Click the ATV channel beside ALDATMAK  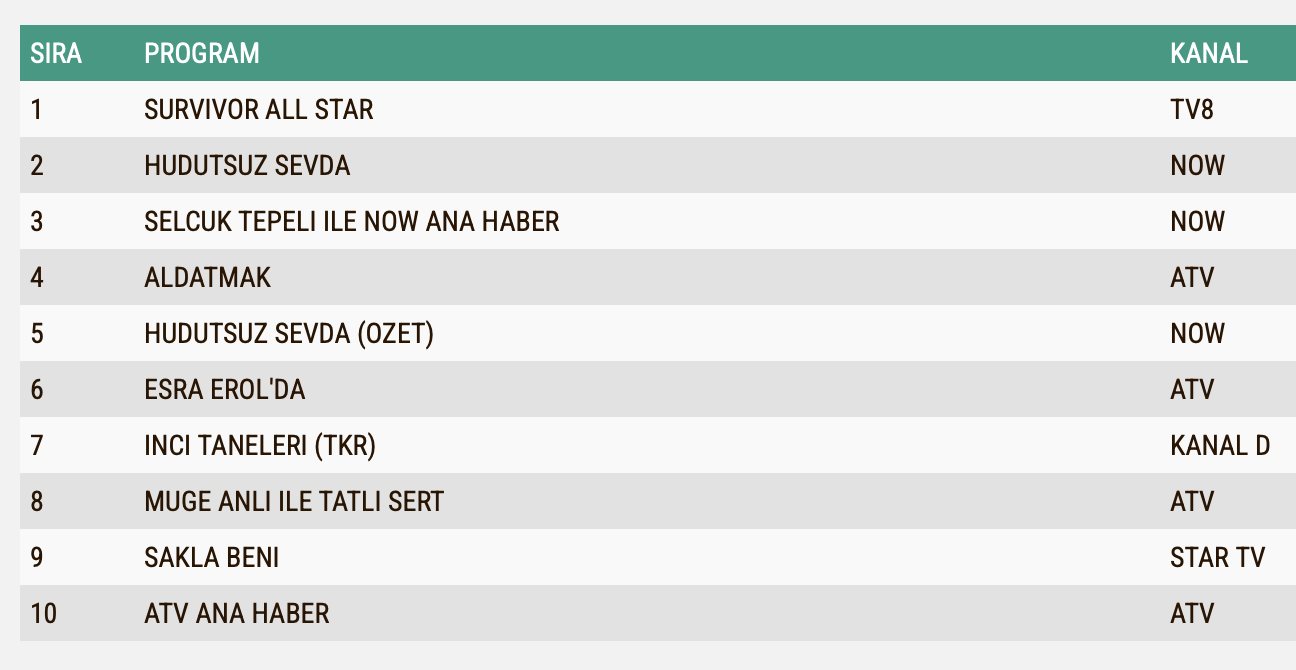click(x=1191, y=277)
